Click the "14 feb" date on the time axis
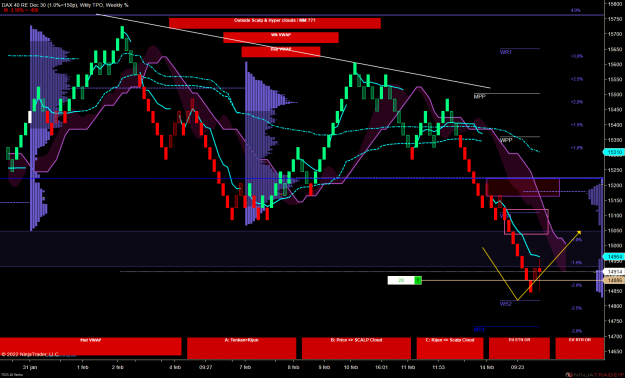 point(487,367)
